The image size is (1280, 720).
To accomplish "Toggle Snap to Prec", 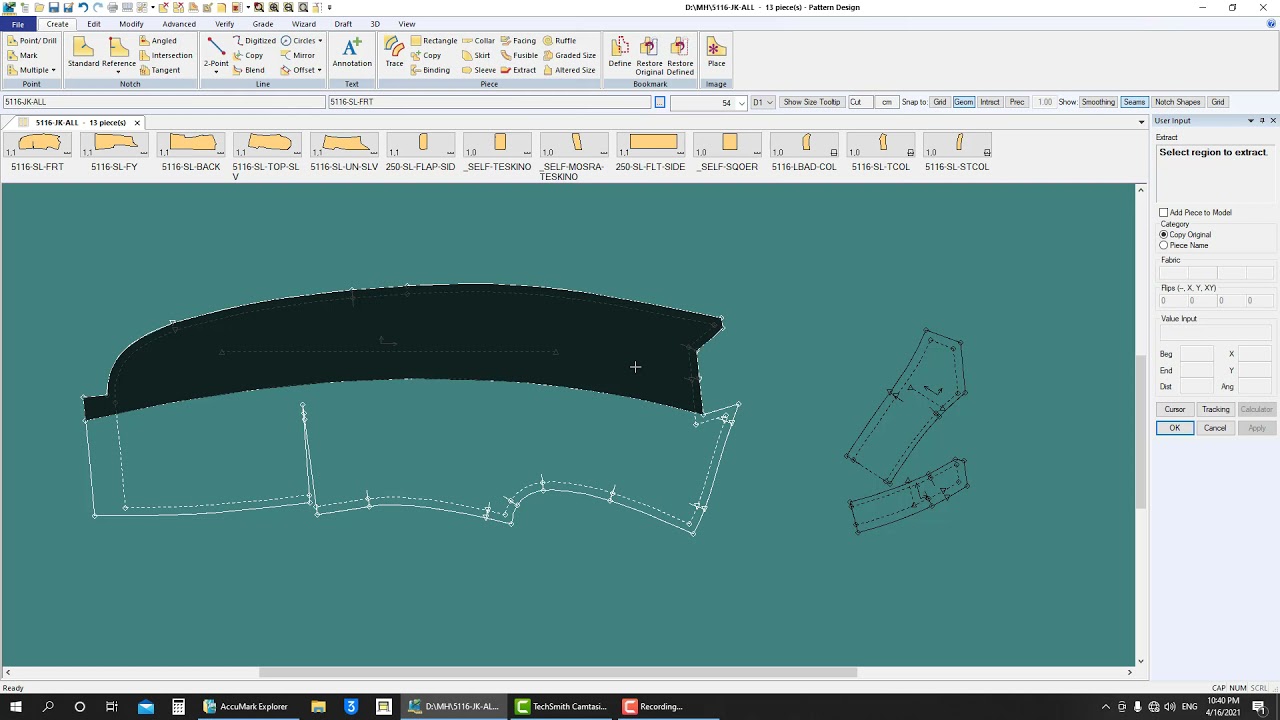I will (1017, 102).
